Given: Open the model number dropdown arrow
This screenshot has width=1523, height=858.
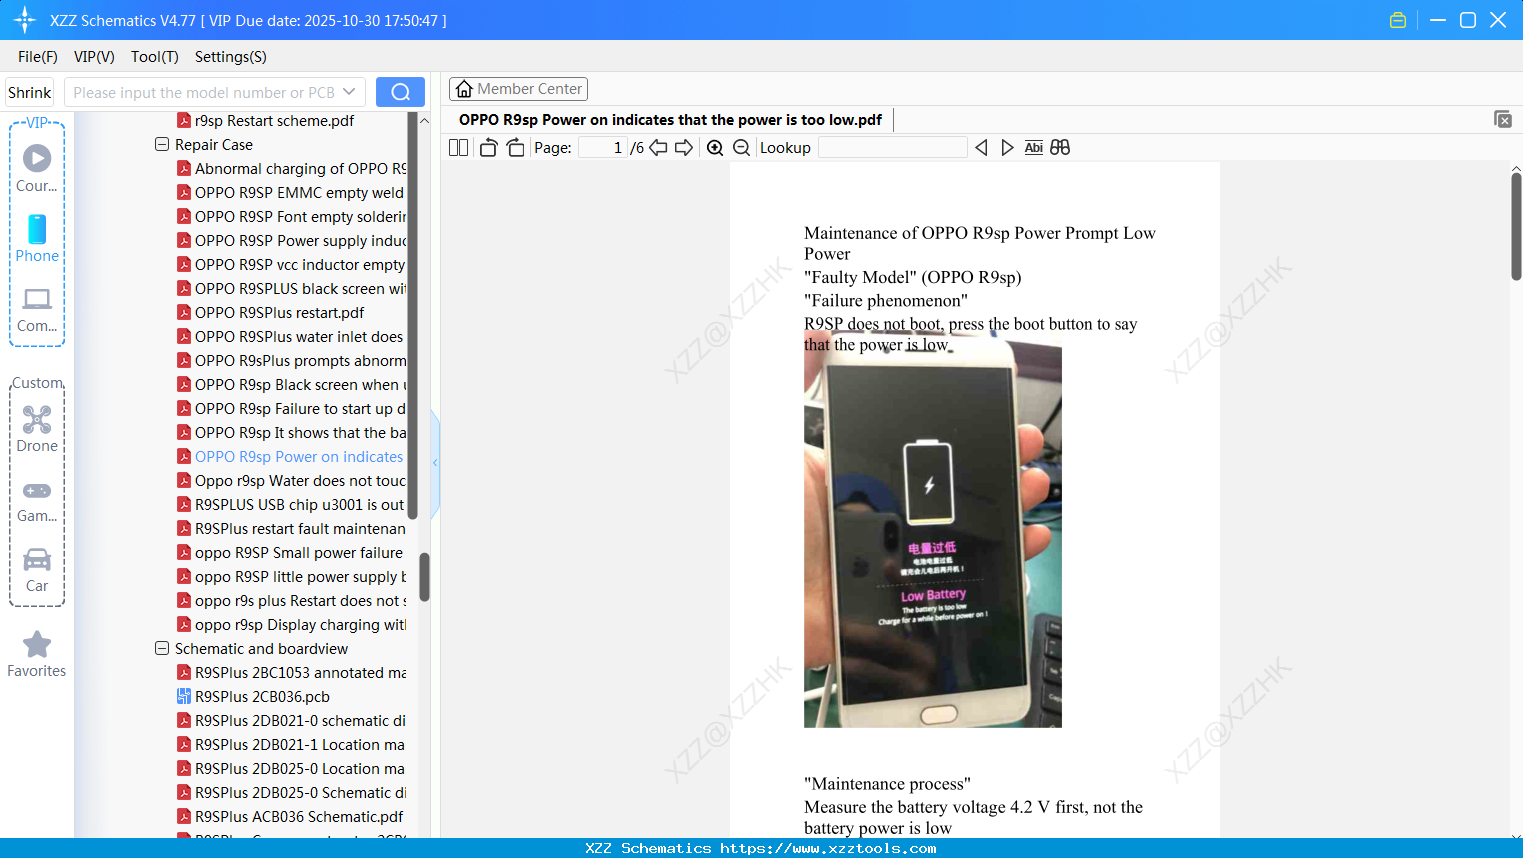Looking at the screenshot, I should coord(349,92).
